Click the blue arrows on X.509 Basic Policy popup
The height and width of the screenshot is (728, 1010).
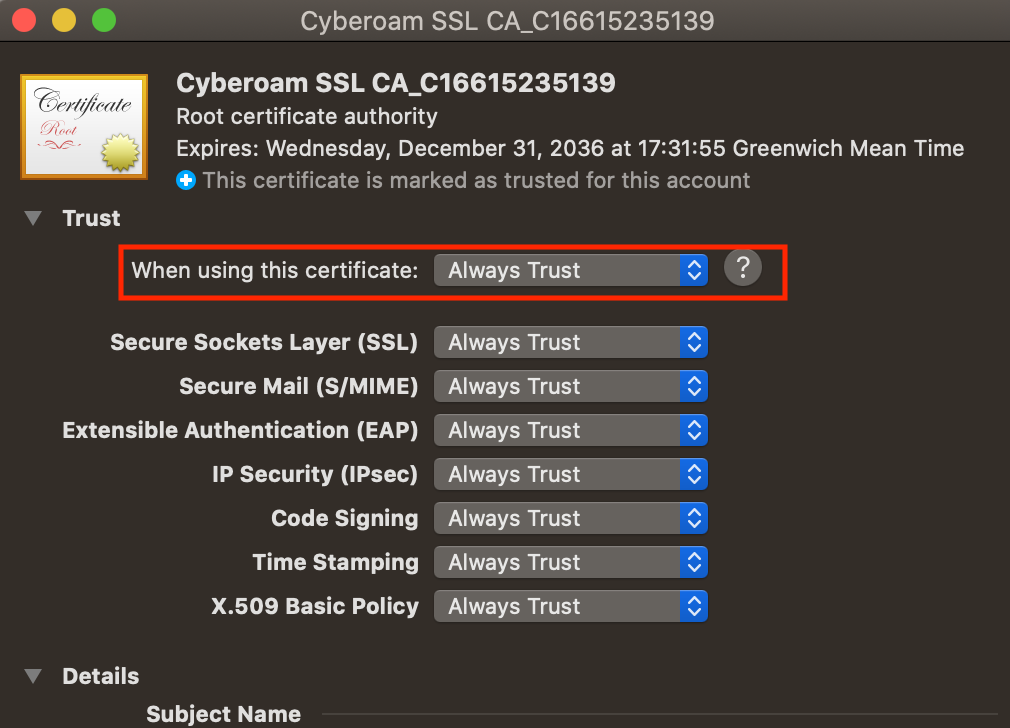pyautogui.click(x=694, y=606)
